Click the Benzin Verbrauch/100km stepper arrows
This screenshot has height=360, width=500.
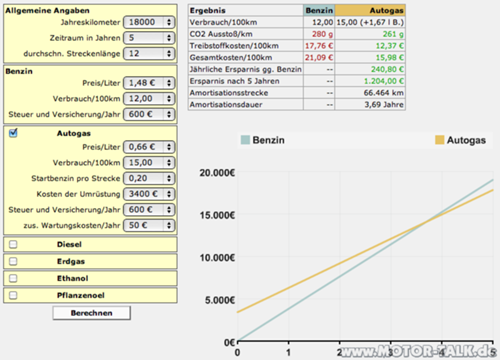pos(169,99)
